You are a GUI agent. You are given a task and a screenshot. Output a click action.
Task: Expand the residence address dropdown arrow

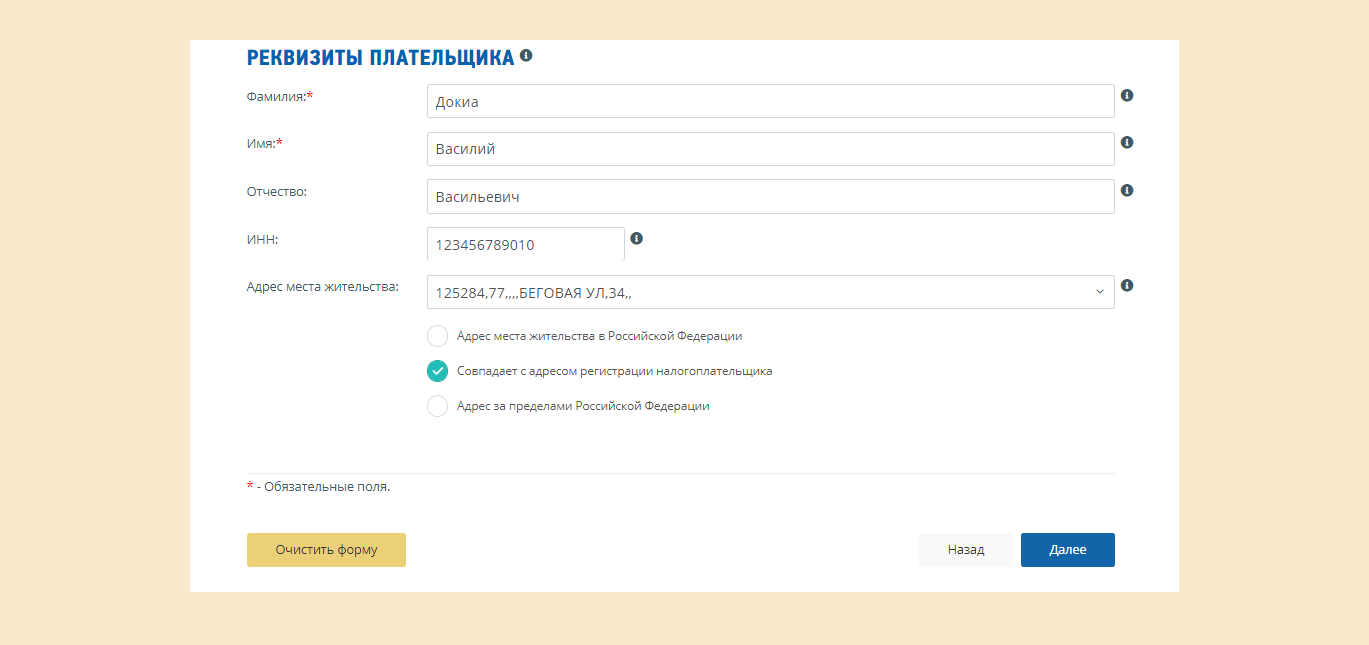(x=1099, y=292)
